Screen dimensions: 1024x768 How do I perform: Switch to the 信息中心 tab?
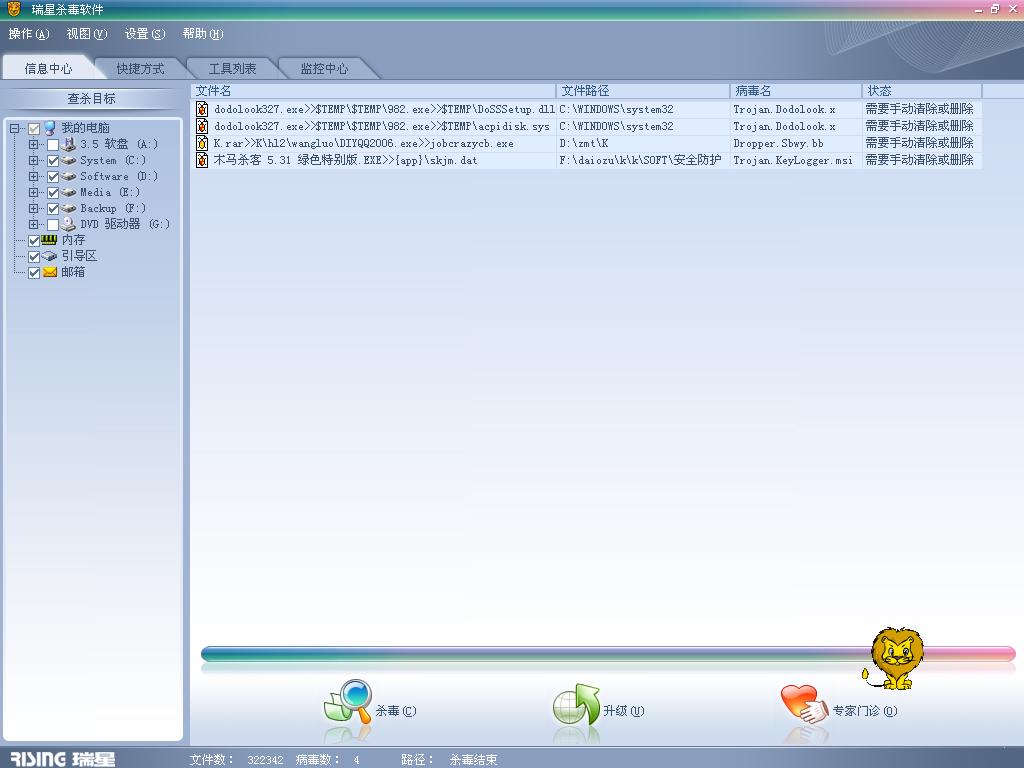pyautogui.click(x=48, y=69)
